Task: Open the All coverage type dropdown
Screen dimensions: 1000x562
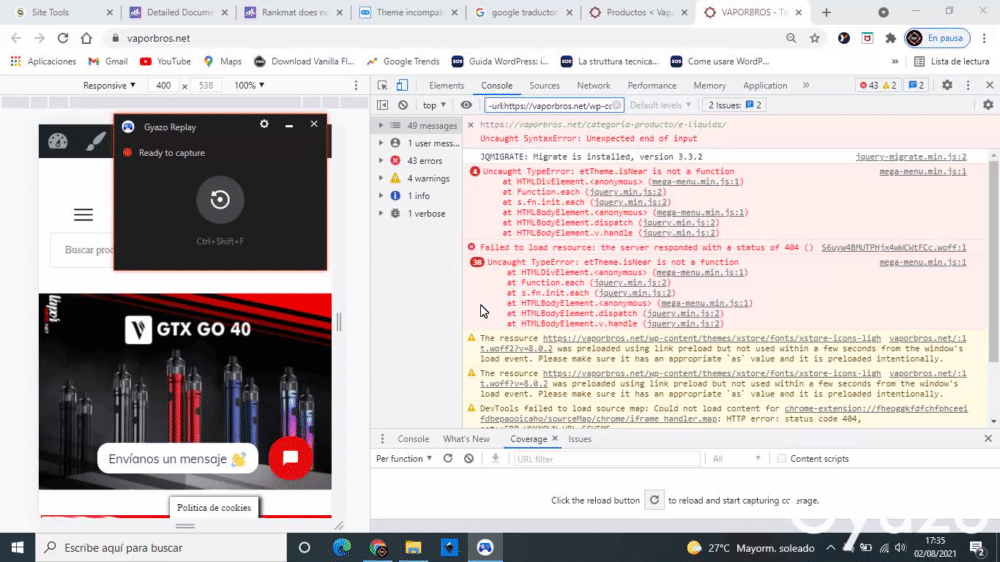Action: click(x=737, y=459)
